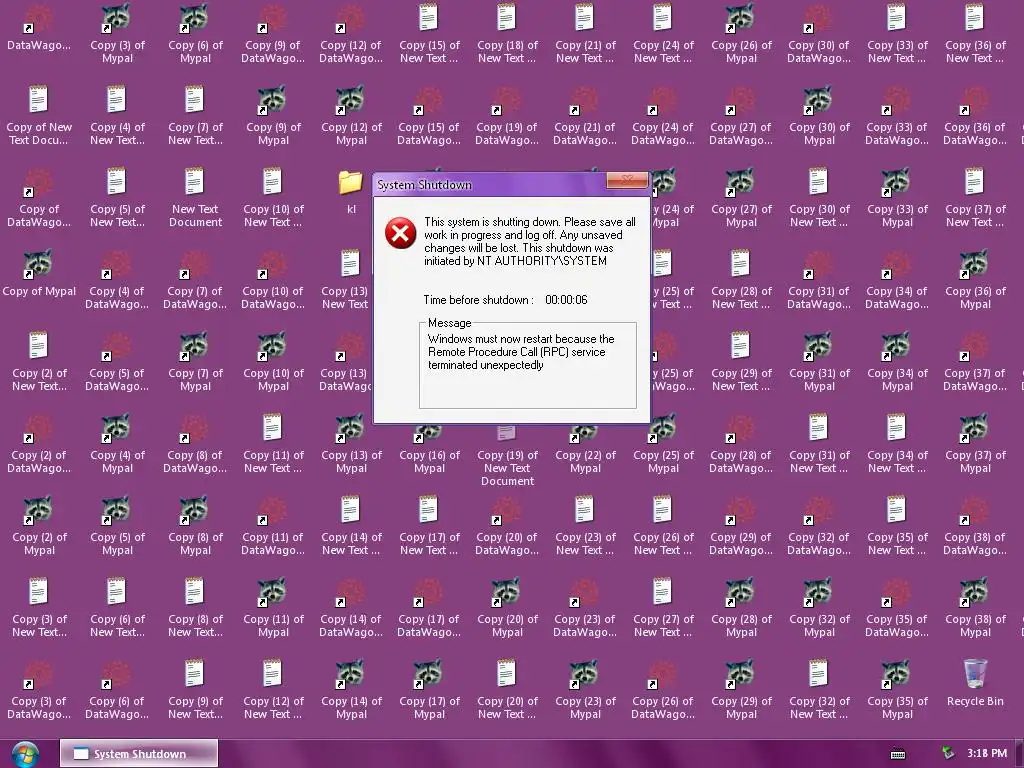This screenshot has height=768, width=1024.
Task: Select 'Copy (3) of DataWago...' shortcut
Action: pyautogui.click(x=39, y=690)
